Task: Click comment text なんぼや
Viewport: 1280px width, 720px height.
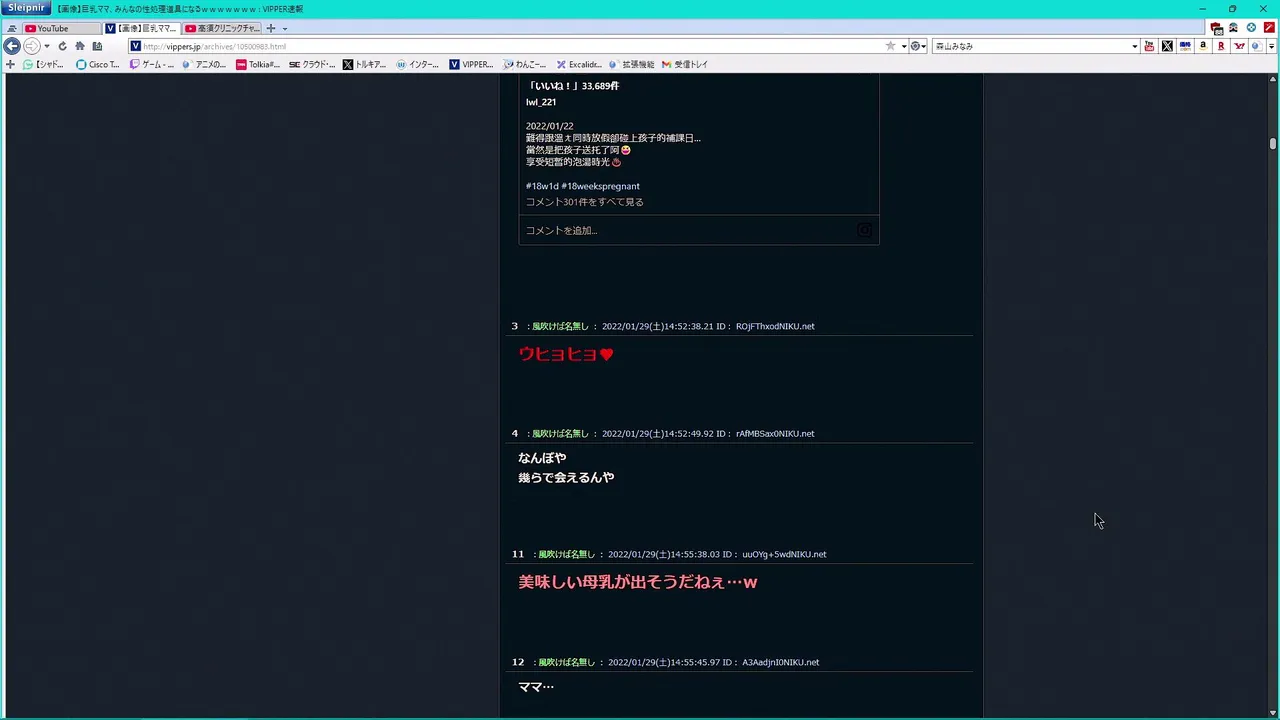Action: tap(542, 458)
